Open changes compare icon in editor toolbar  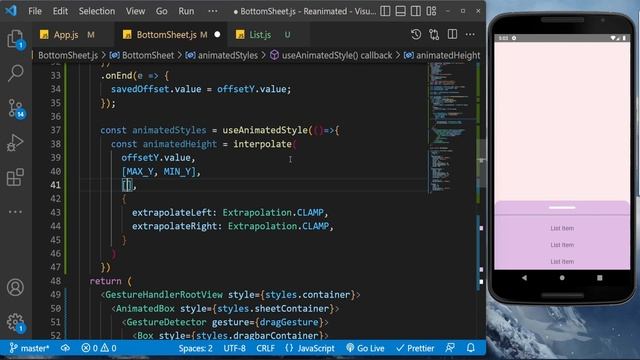point(434,35)
